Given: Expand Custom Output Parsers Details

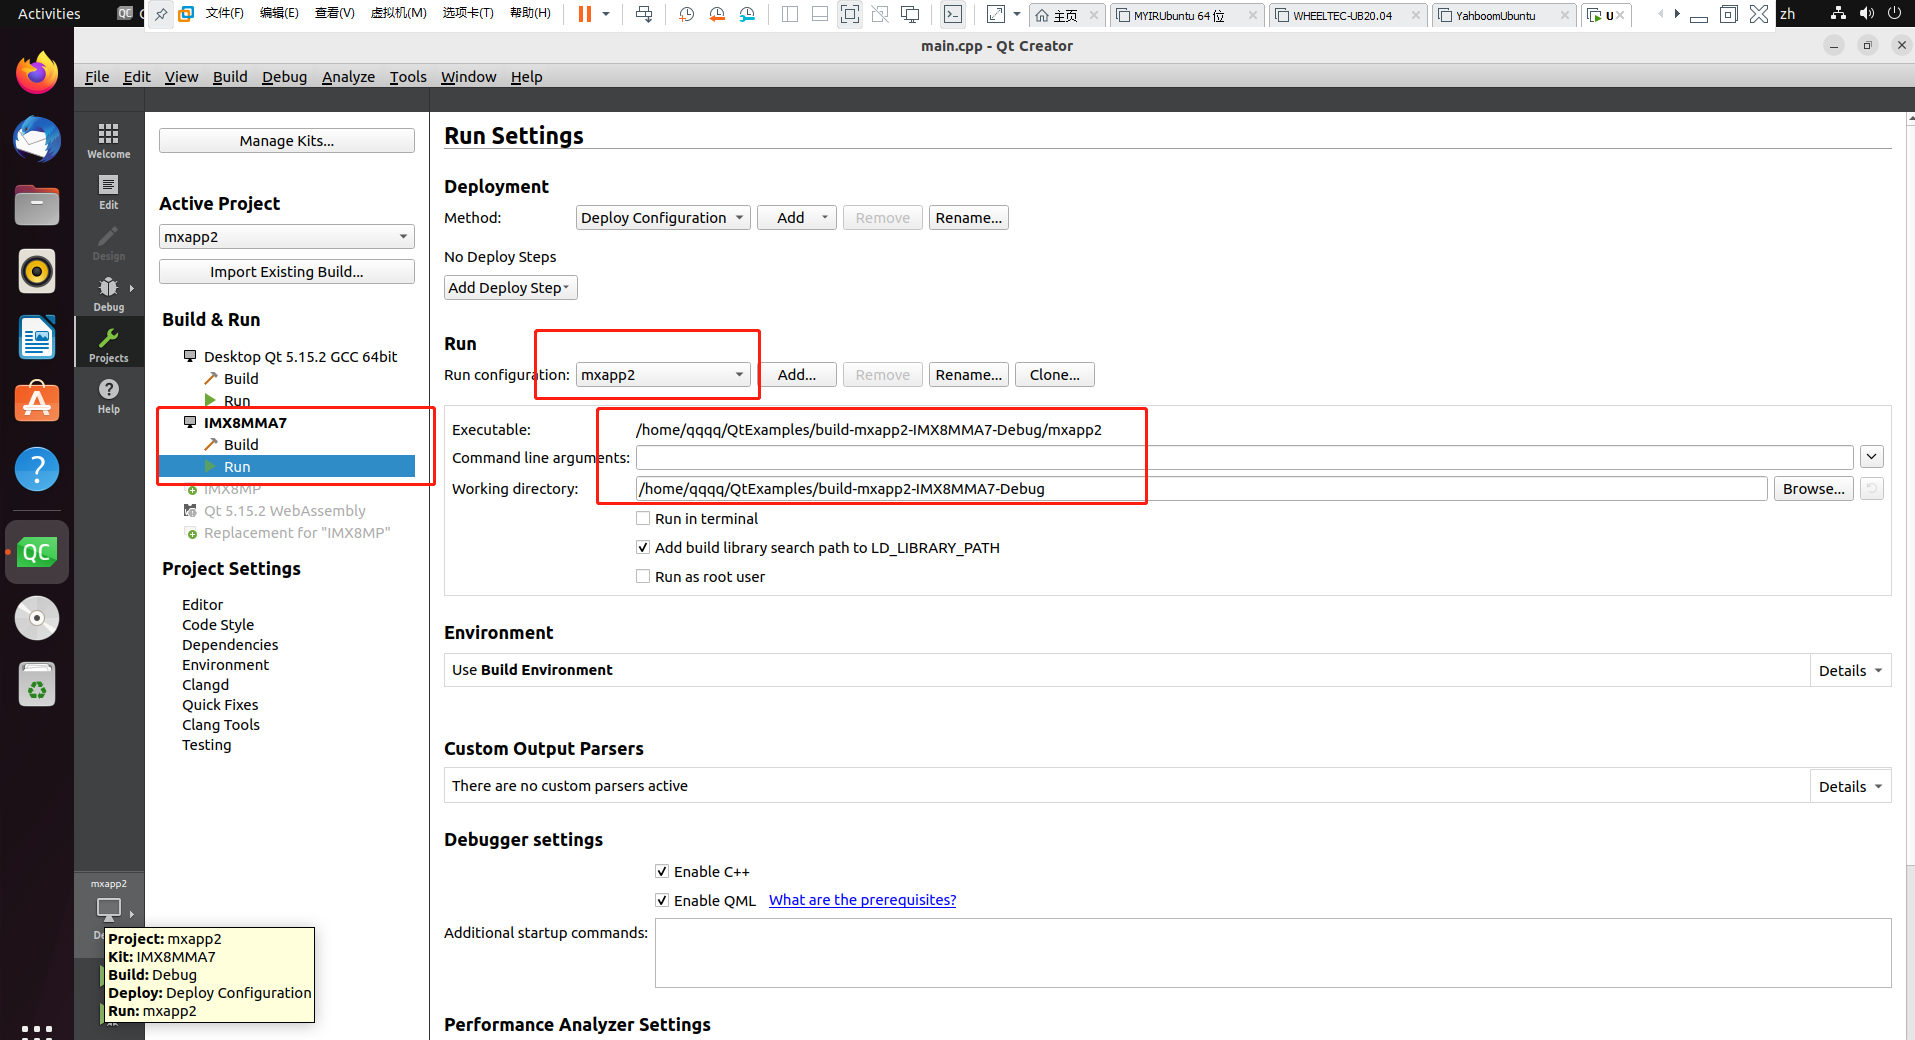Looking at the screenshot, I should tap(1850, 786).
